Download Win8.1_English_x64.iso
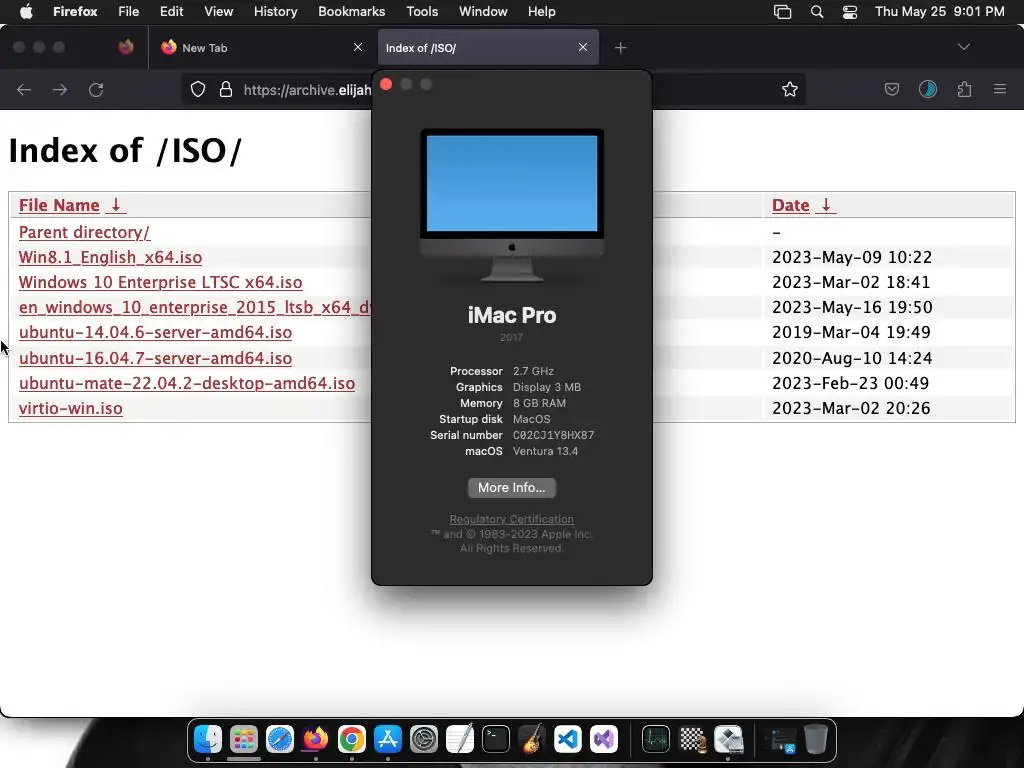 tap(110, 257)
